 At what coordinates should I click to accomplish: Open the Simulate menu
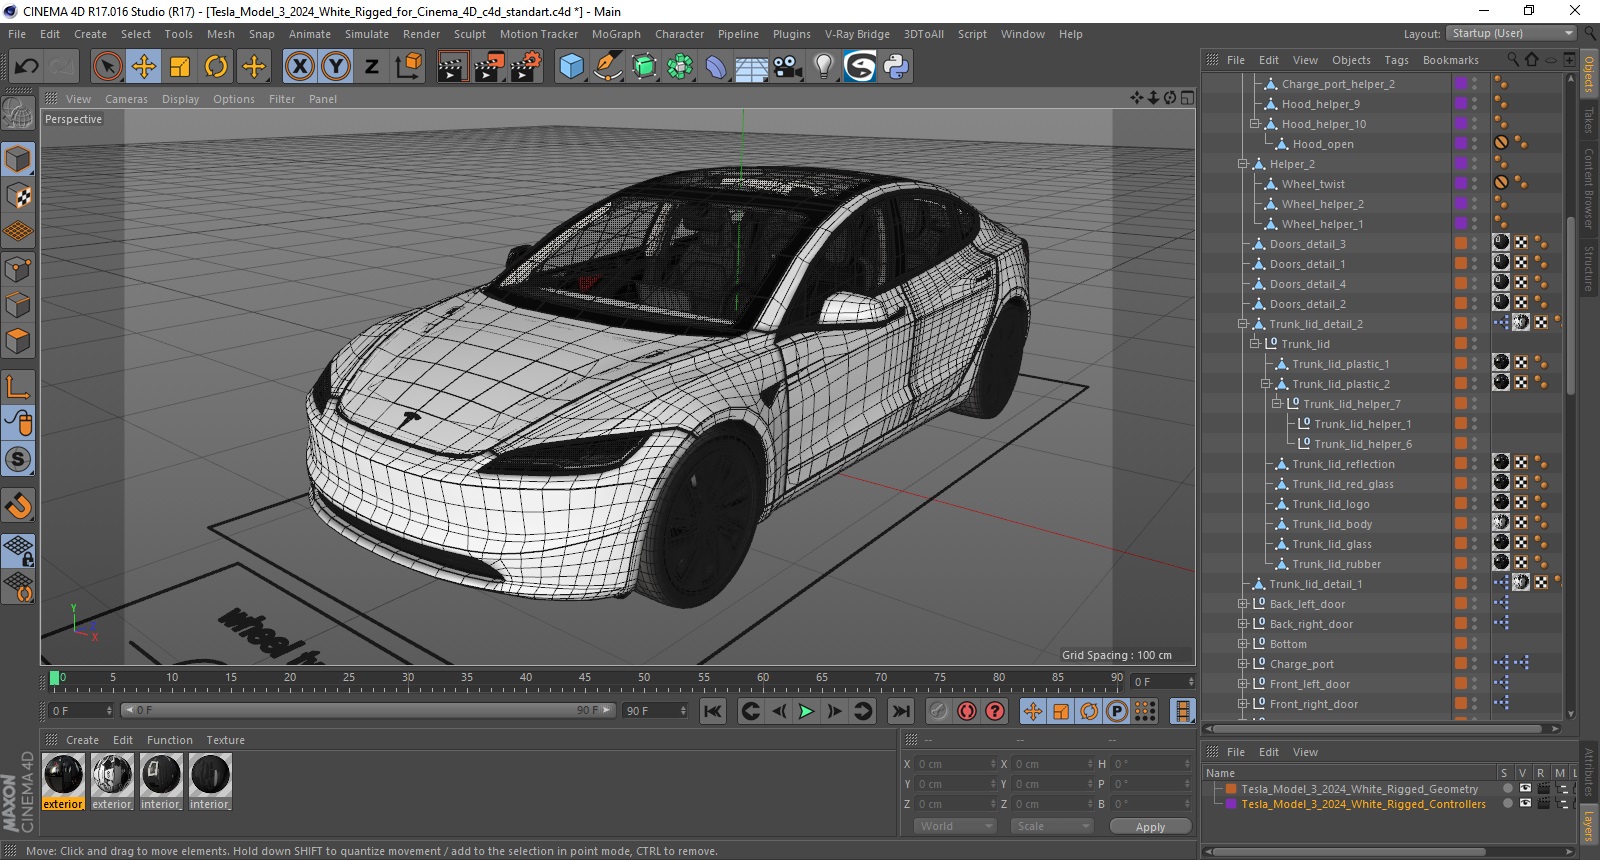[x=367, y=34]
